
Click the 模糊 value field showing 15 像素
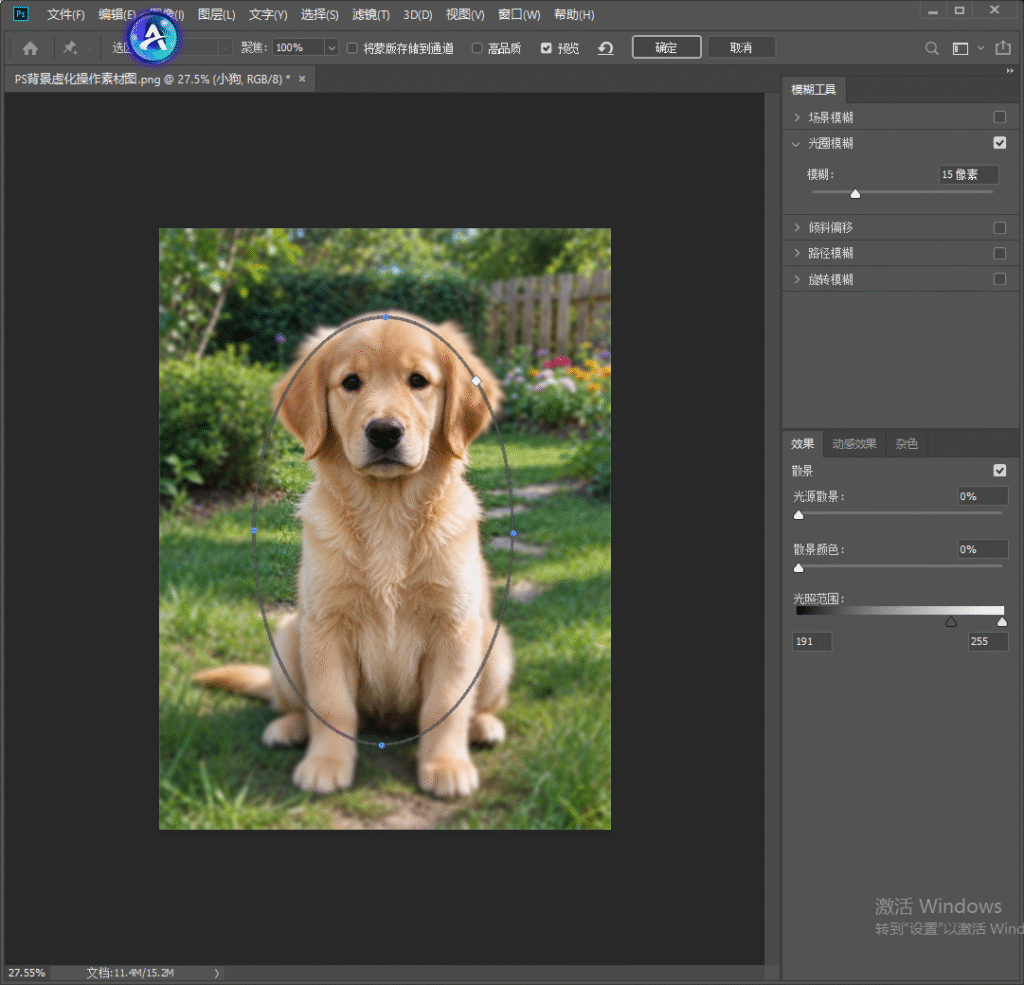pos(968,174)
